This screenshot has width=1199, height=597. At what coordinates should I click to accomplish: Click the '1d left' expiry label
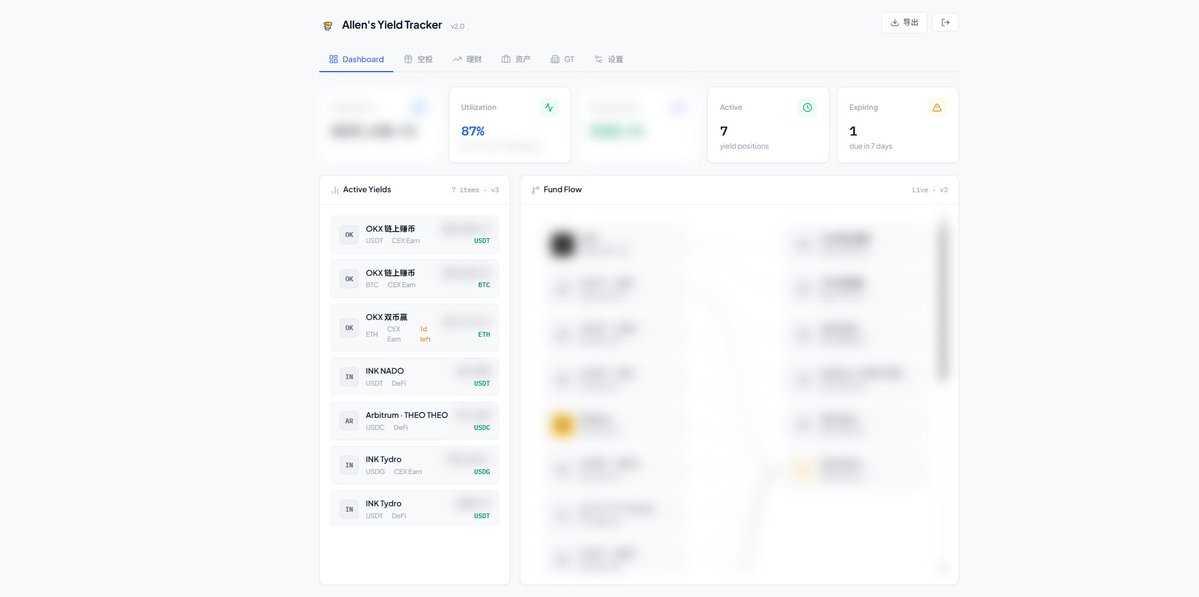tap(425, 334)
